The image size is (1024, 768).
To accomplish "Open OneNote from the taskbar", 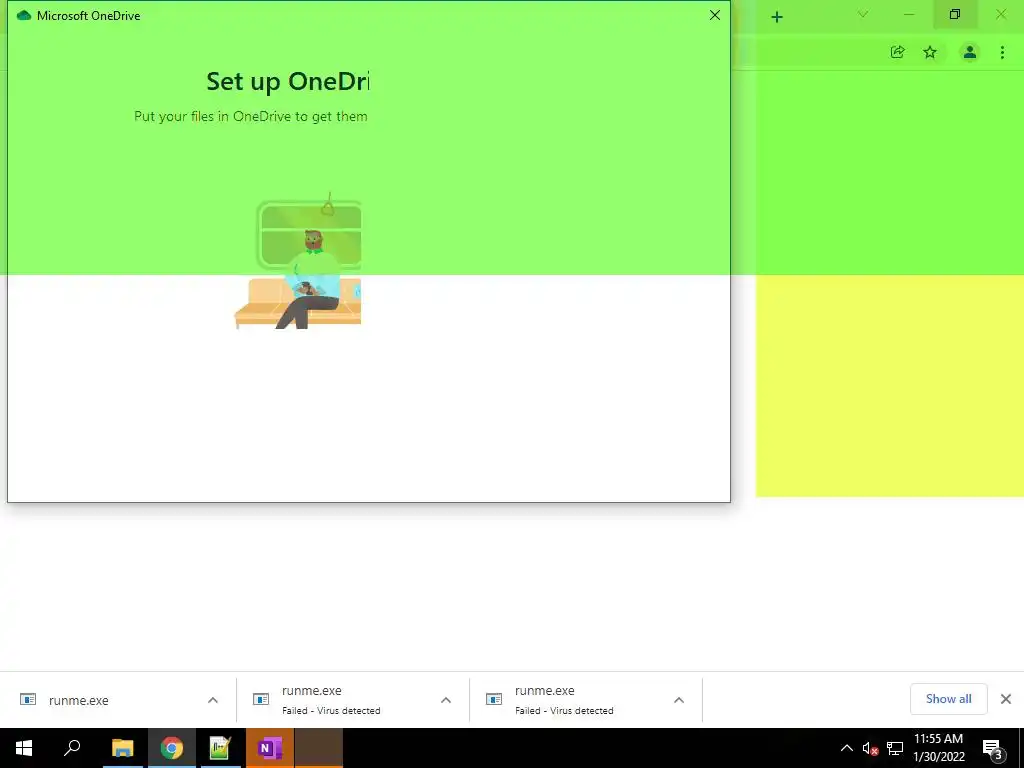I will 270,748.
